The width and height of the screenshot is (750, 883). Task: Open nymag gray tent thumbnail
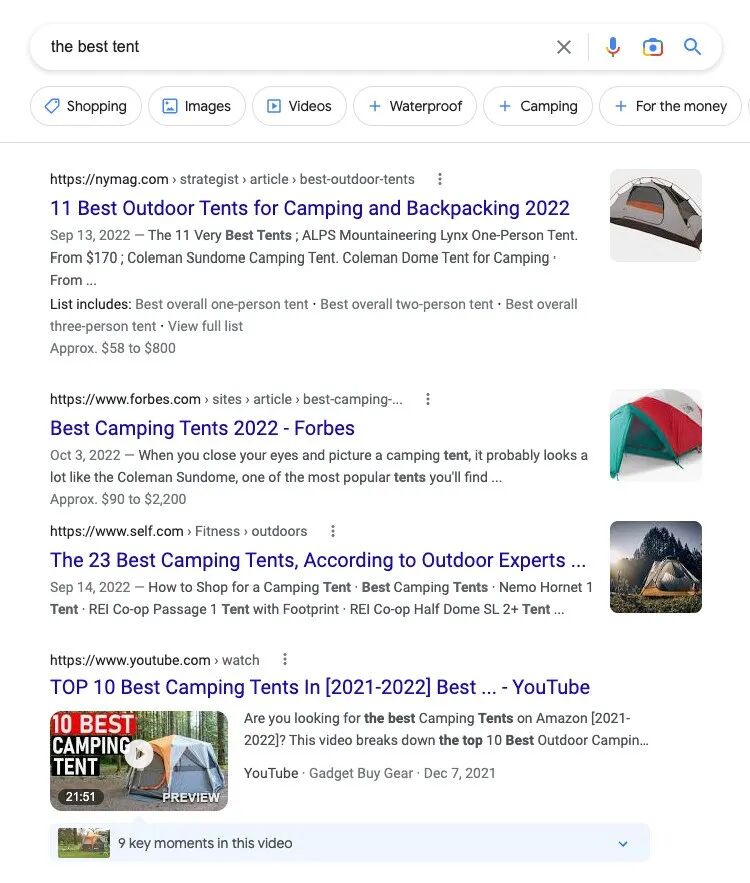656,216
